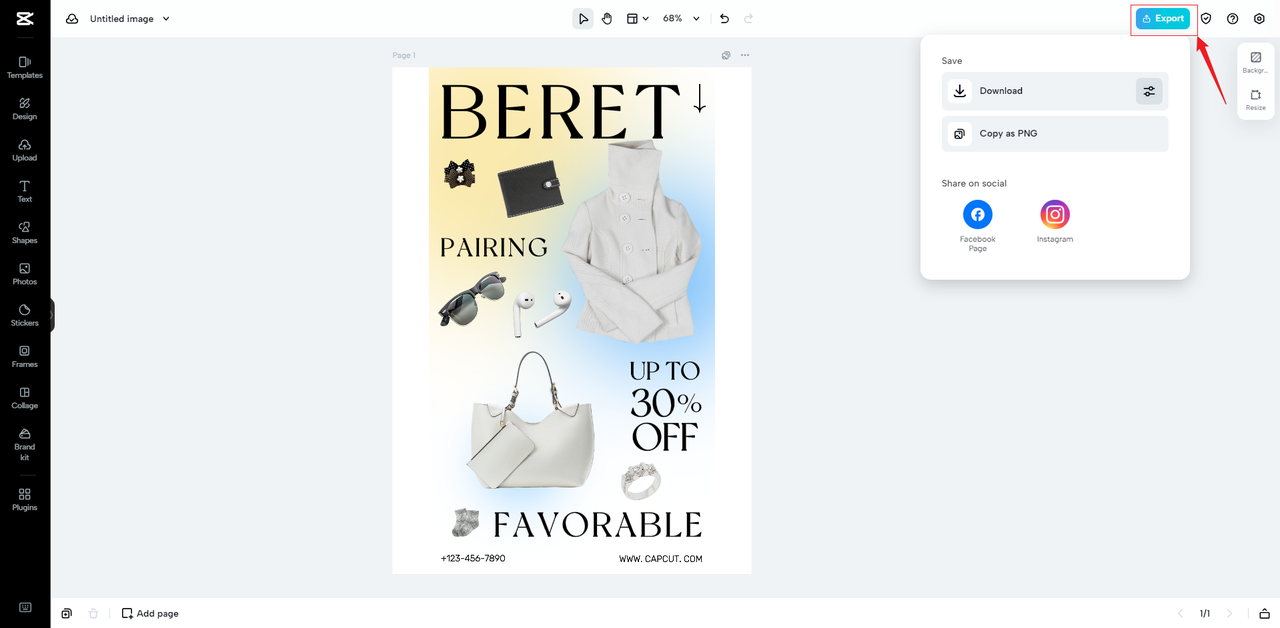Open the Frames panel
This screenshot has width=1280, height=628.
24,357
